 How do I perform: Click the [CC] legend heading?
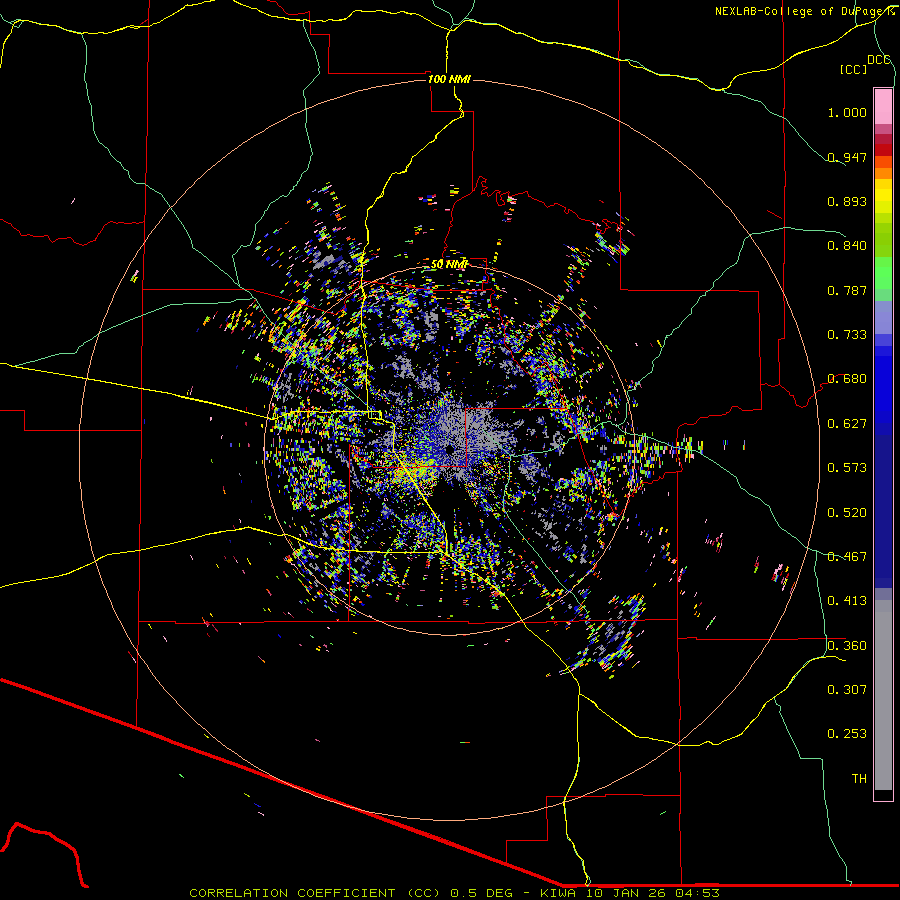(x=853, y=69)
